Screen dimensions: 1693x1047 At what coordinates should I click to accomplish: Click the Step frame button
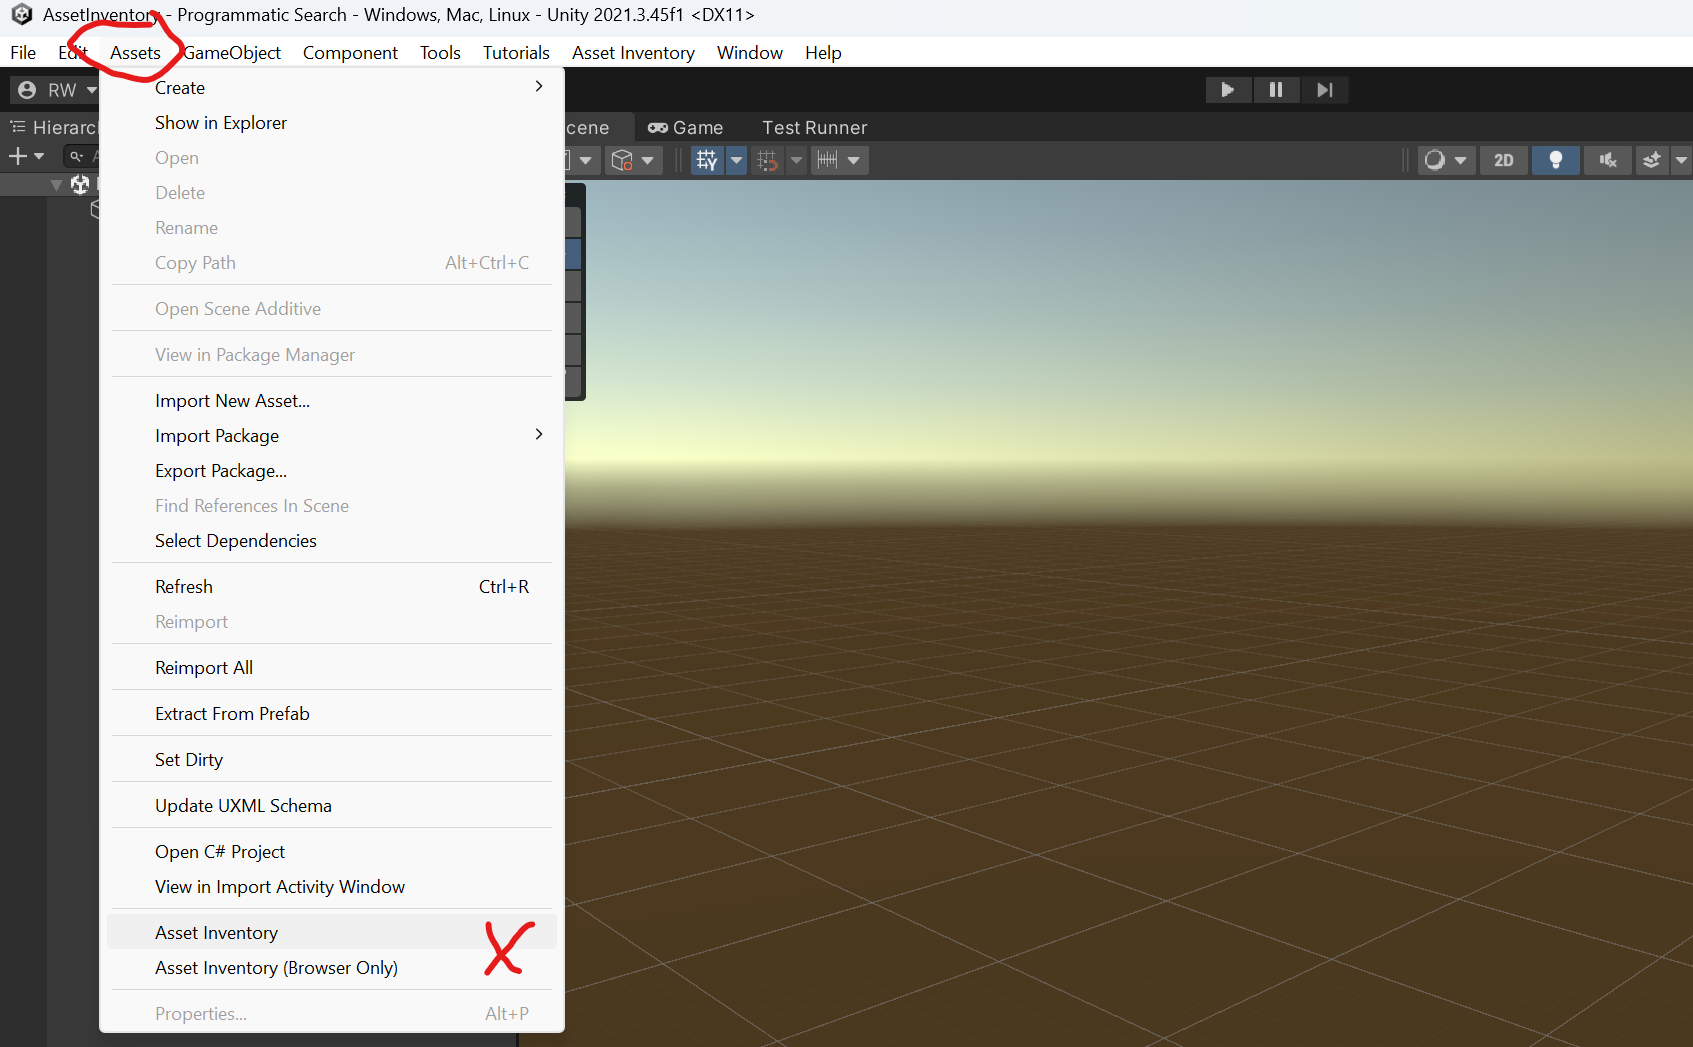coord(1324,90)
